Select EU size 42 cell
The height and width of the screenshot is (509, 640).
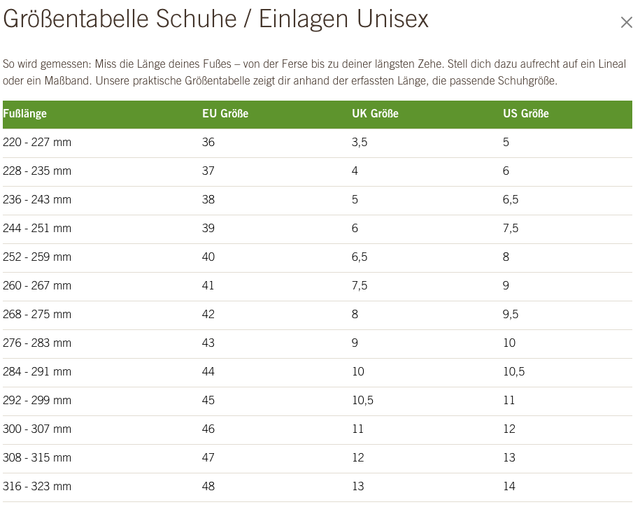click(x=208, y=314)
